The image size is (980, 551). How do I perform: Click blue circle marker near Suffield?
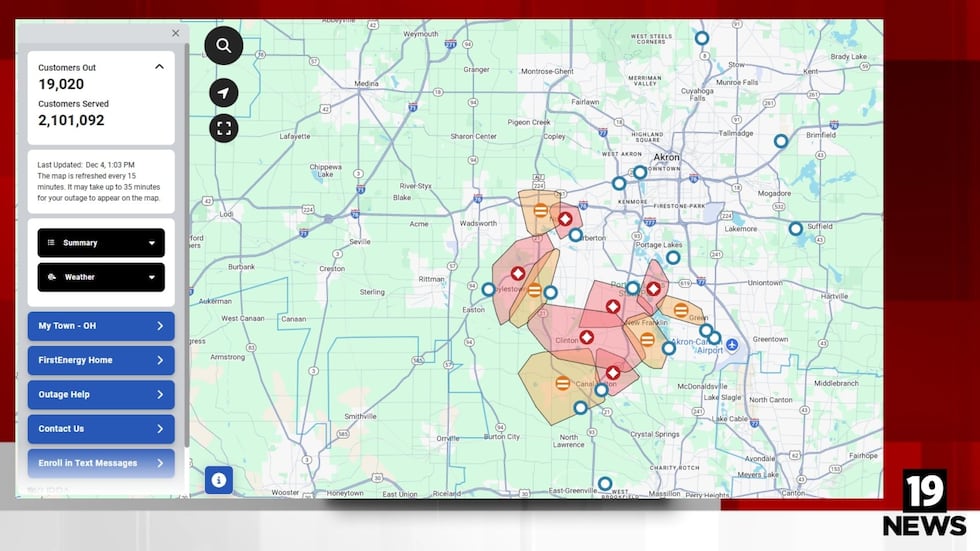(796, 229)
